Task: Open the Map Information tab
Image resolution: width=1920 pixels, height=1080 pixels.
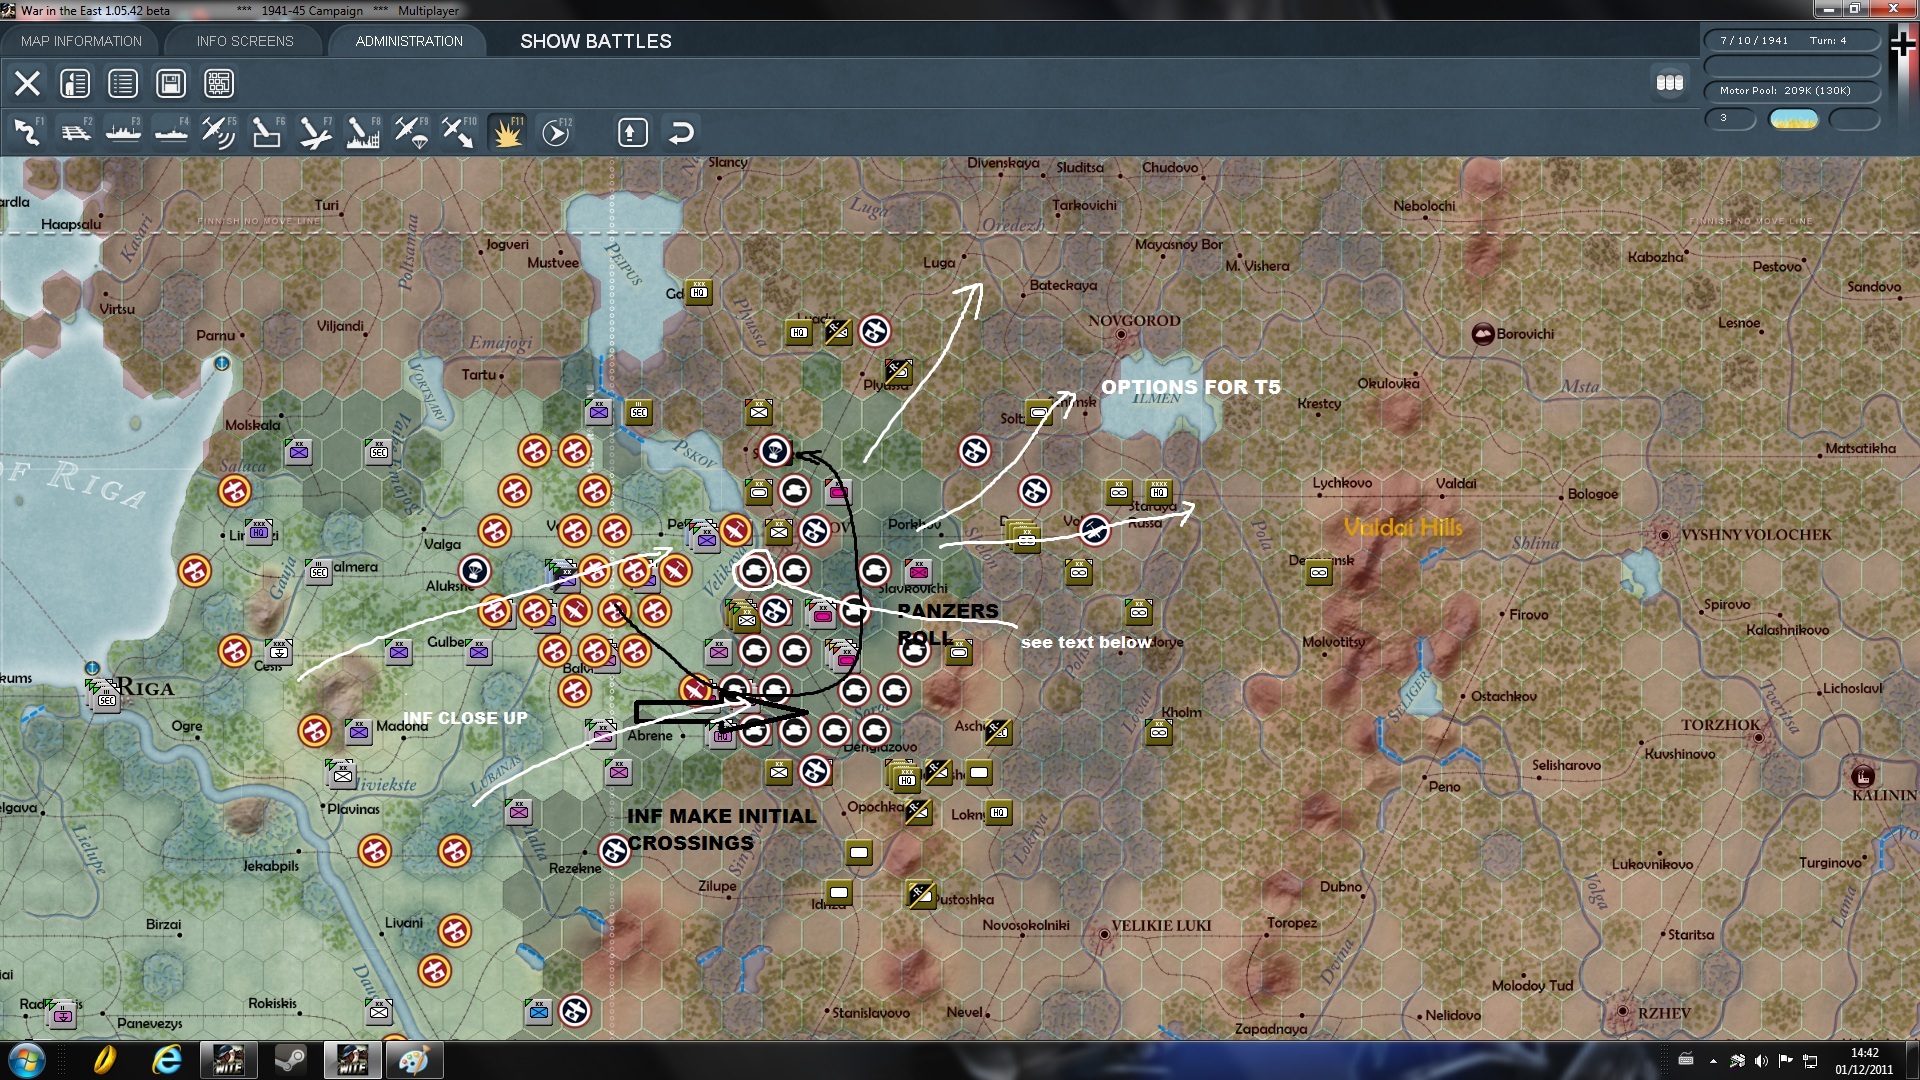Action: (x=81, y=41)
